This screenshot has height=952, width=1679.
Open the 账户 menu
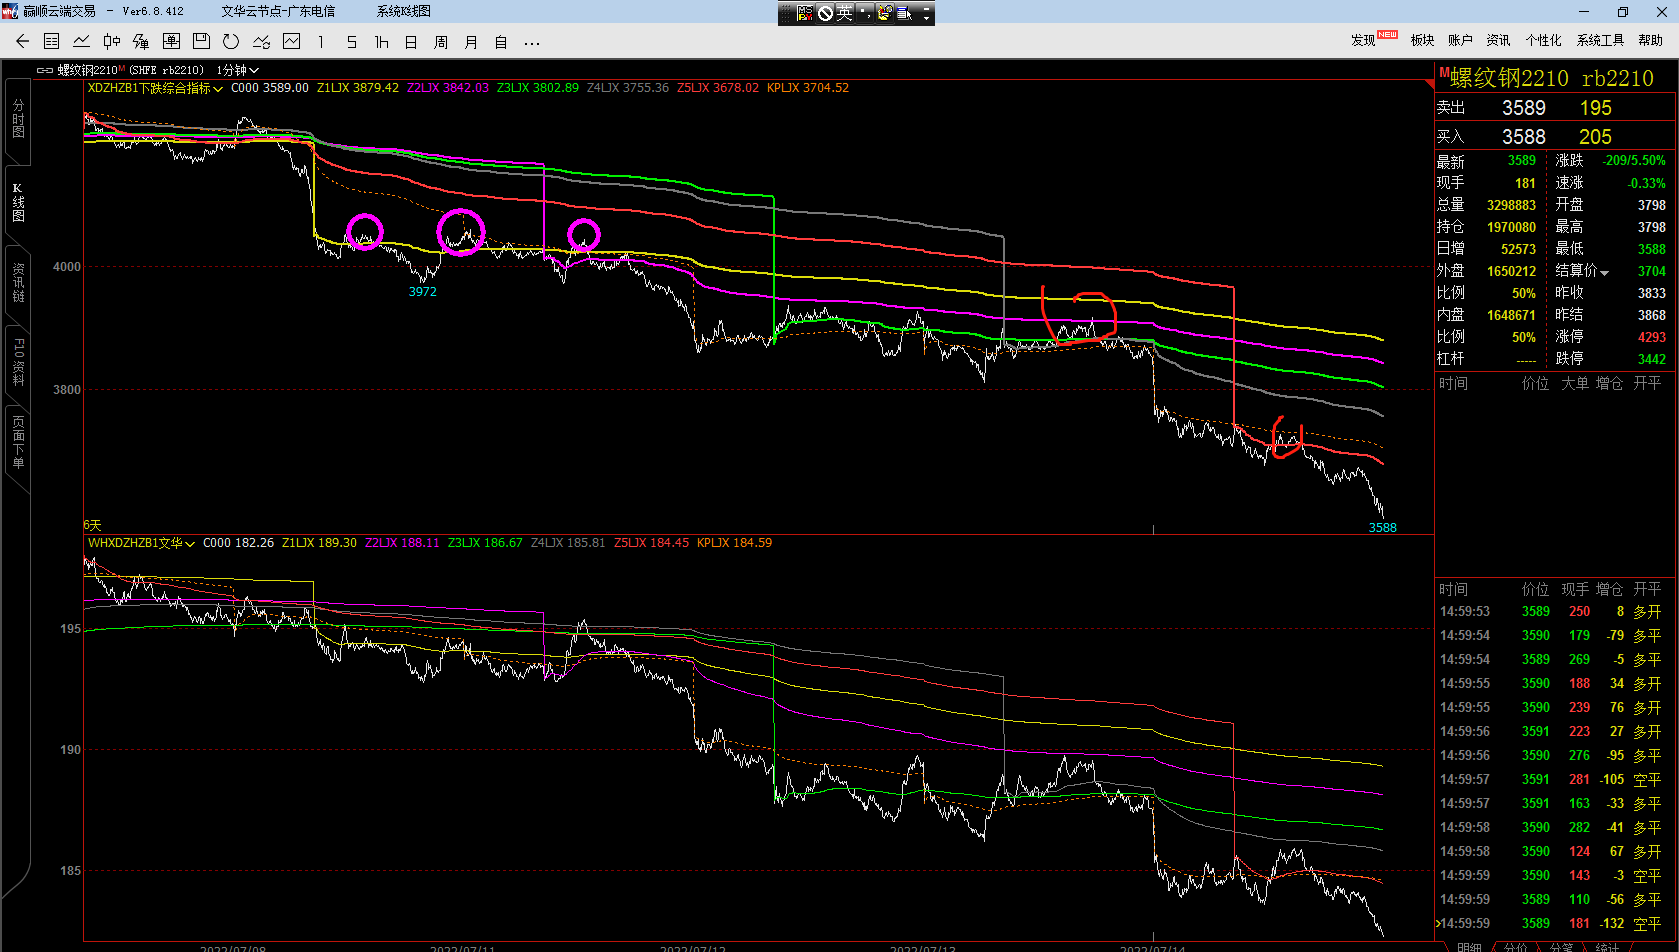pos(1460,40)
